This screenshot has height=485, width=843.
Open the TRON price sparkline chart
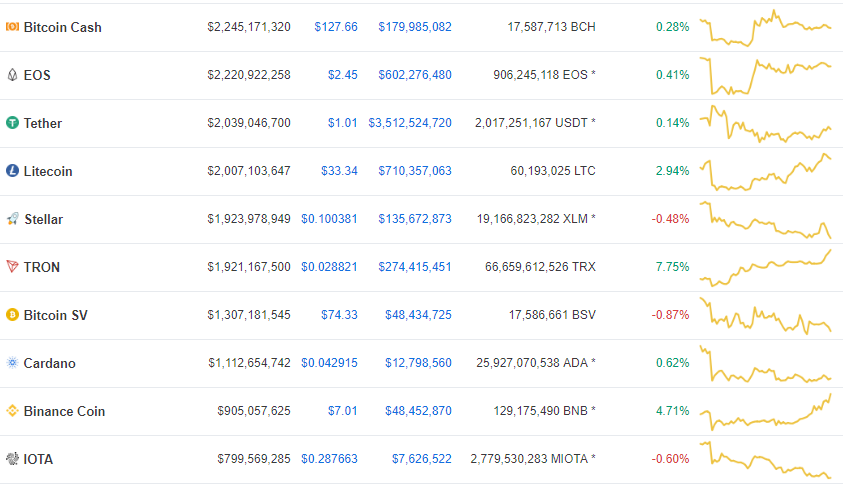point(766,268)
